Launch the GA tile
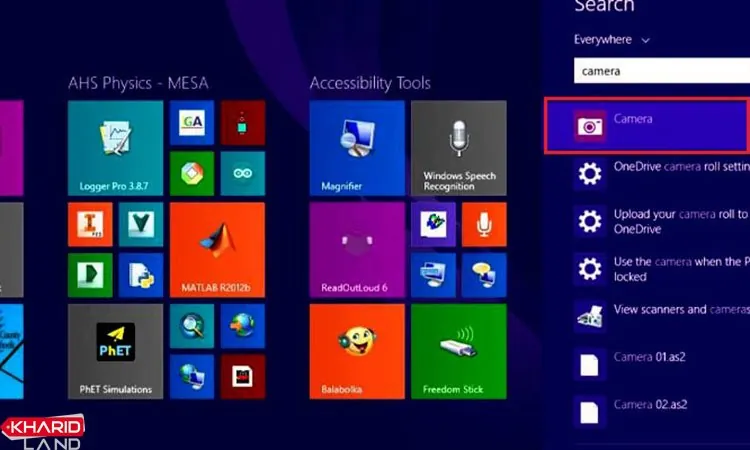Screen dimensions: 750x450 pyautogui.click(x=192, y=123)
